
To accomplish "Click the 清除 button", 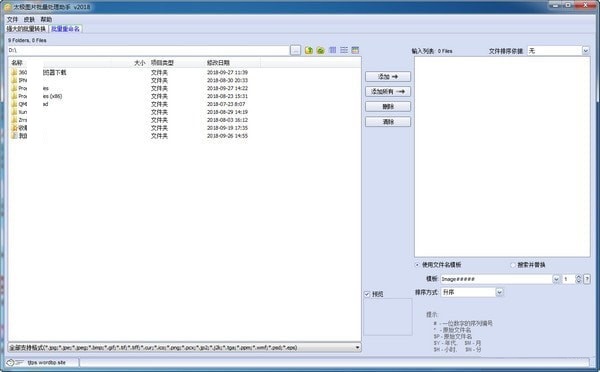I will 388,122.
